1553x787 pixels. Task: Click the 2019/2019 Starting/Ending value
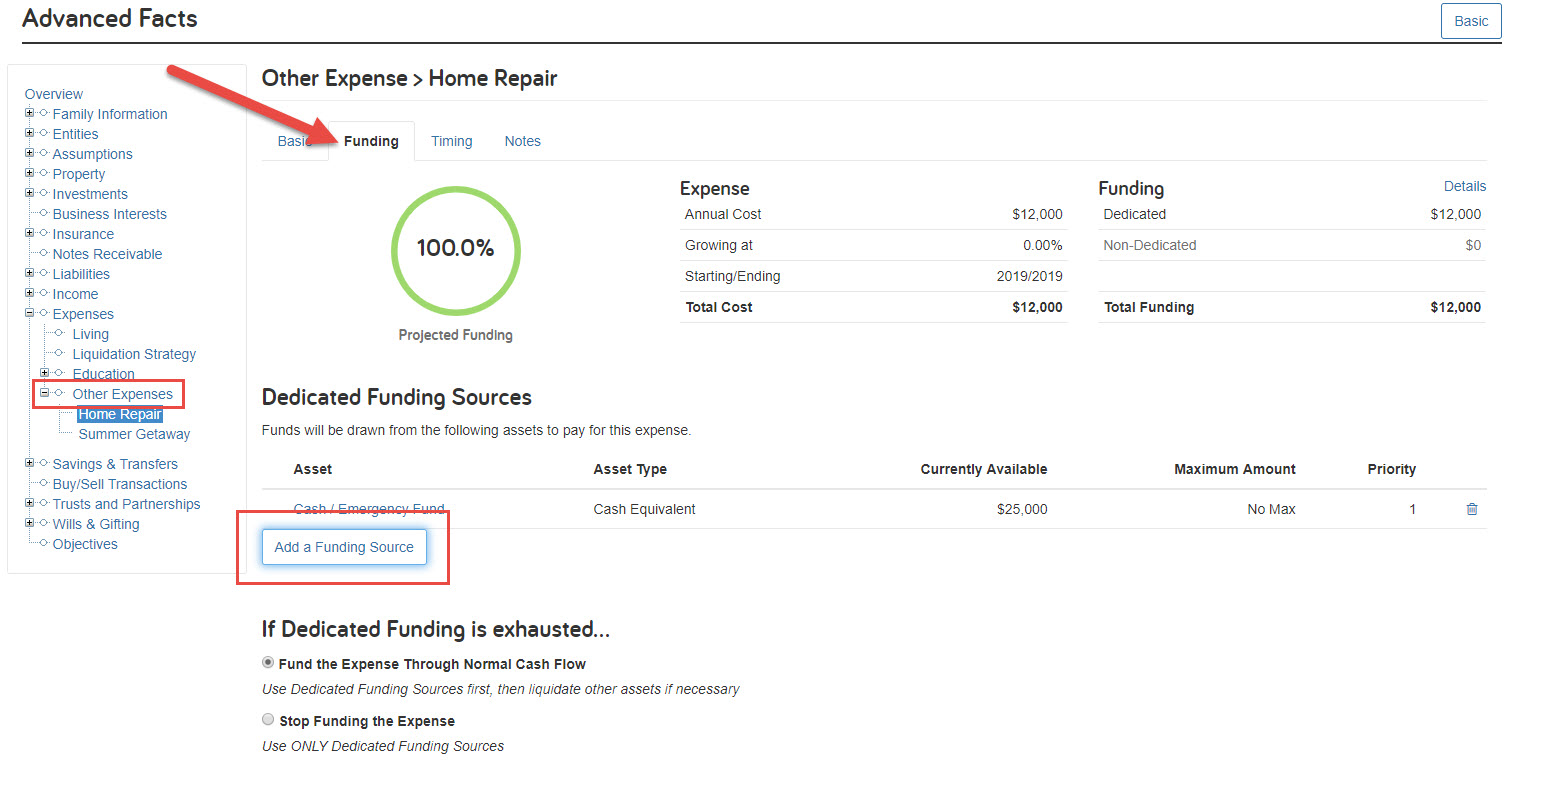[1030, 276]
